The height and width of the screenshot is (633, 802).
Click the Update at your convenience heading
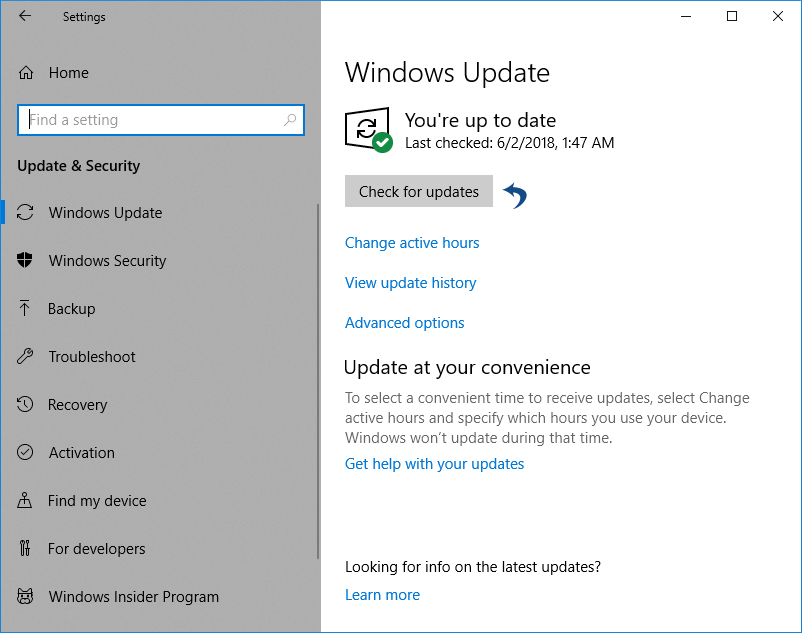[467, 368]
